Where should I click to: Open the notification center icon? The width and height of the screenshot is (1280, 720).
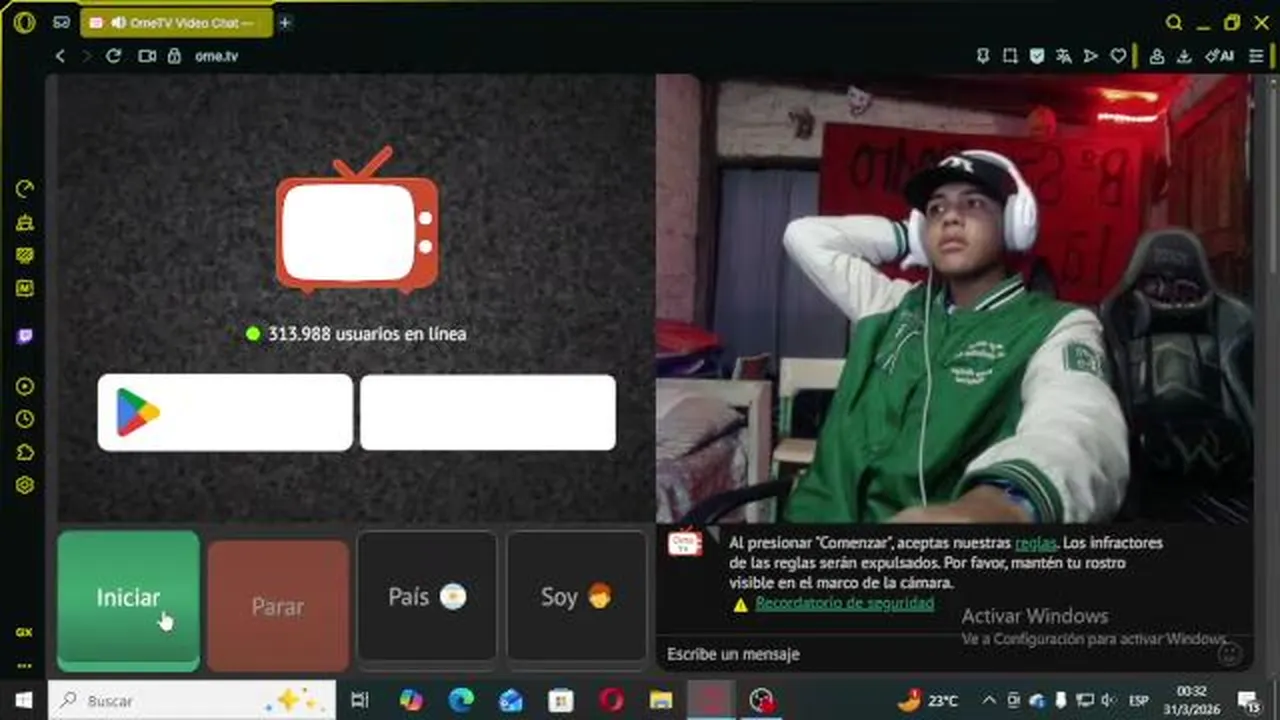coord(1250,700)
